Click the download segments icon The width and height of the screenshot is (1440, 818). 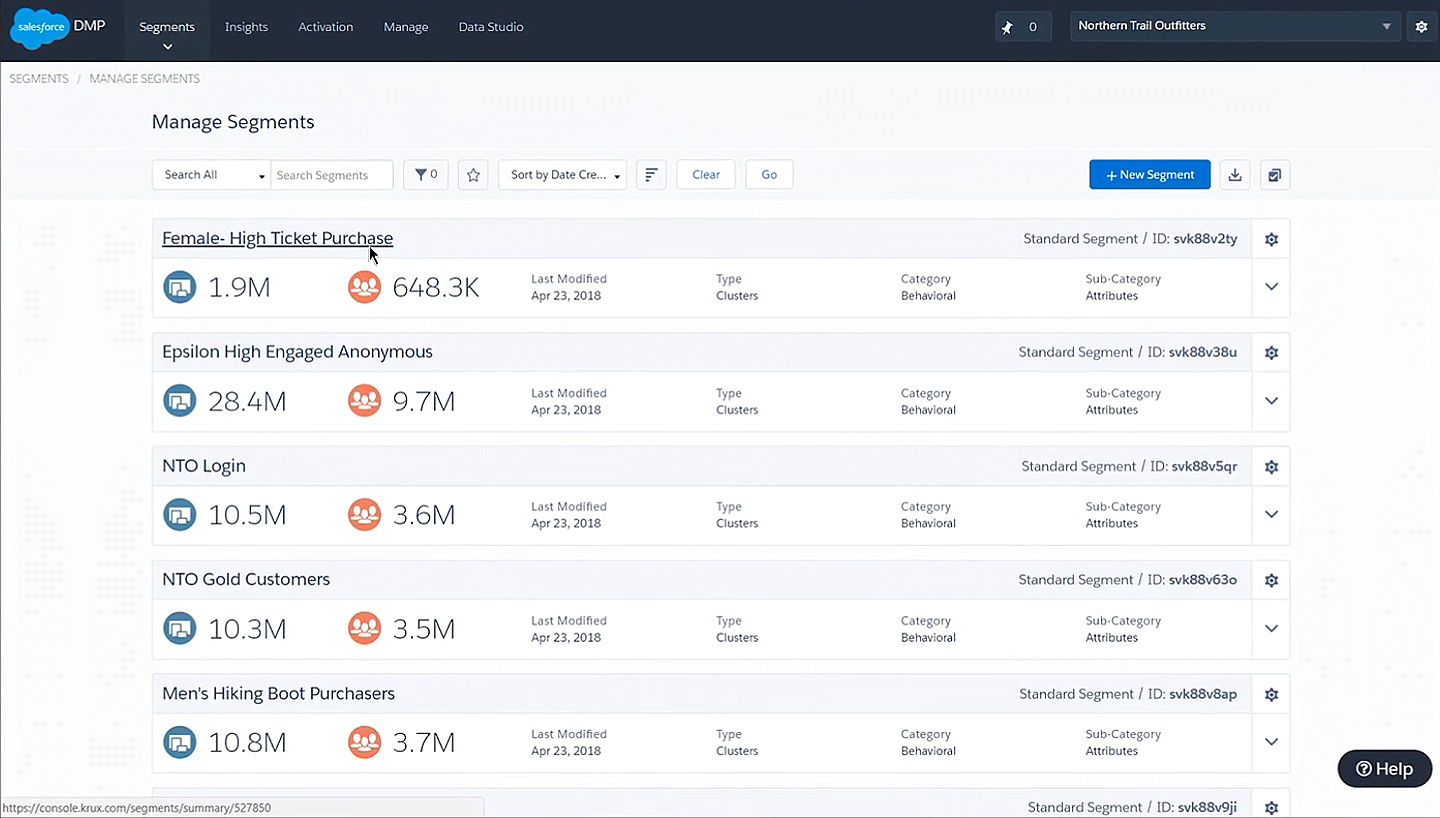click(x=1234, y=174)
